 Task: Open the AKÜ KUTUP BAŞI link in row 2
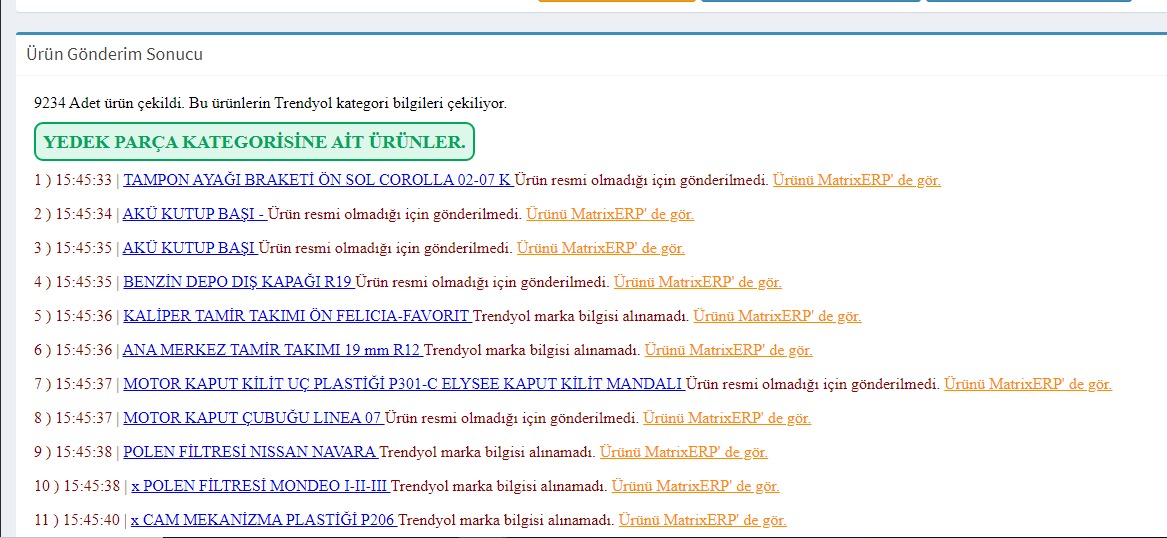[x=192, y=214]
